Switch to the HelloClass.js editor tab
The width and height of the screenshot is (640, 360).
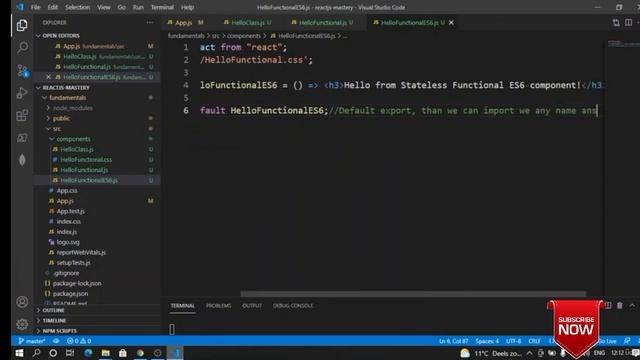(247, 22)
